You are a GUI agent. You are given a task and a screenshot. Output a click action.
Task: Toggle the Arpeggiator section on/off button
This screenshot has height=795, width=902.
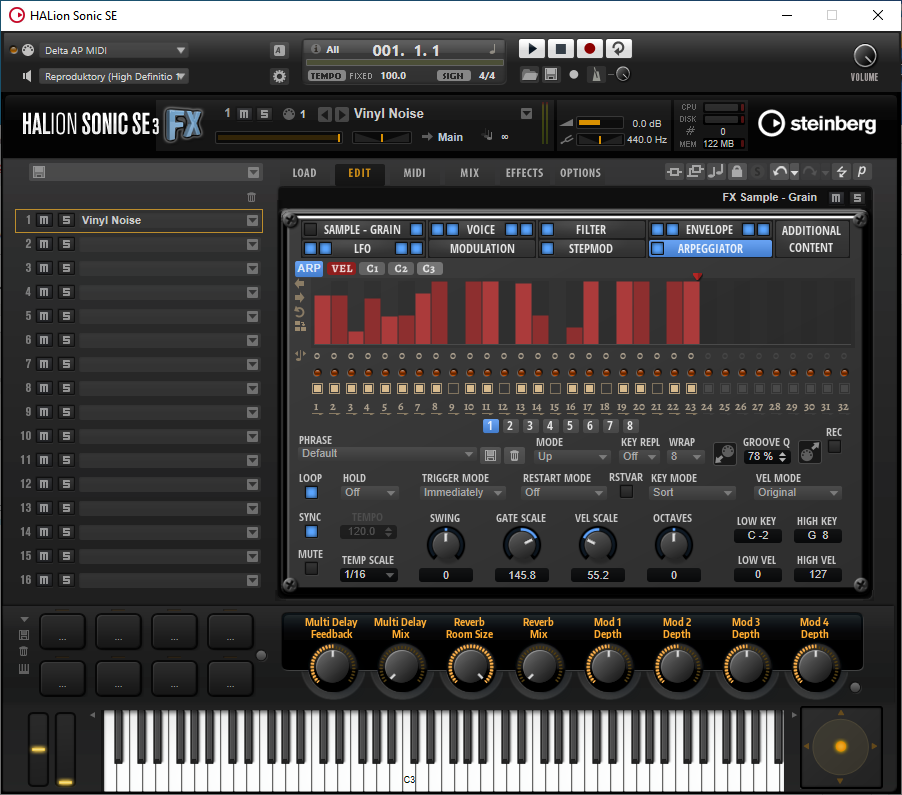point(658,249)
